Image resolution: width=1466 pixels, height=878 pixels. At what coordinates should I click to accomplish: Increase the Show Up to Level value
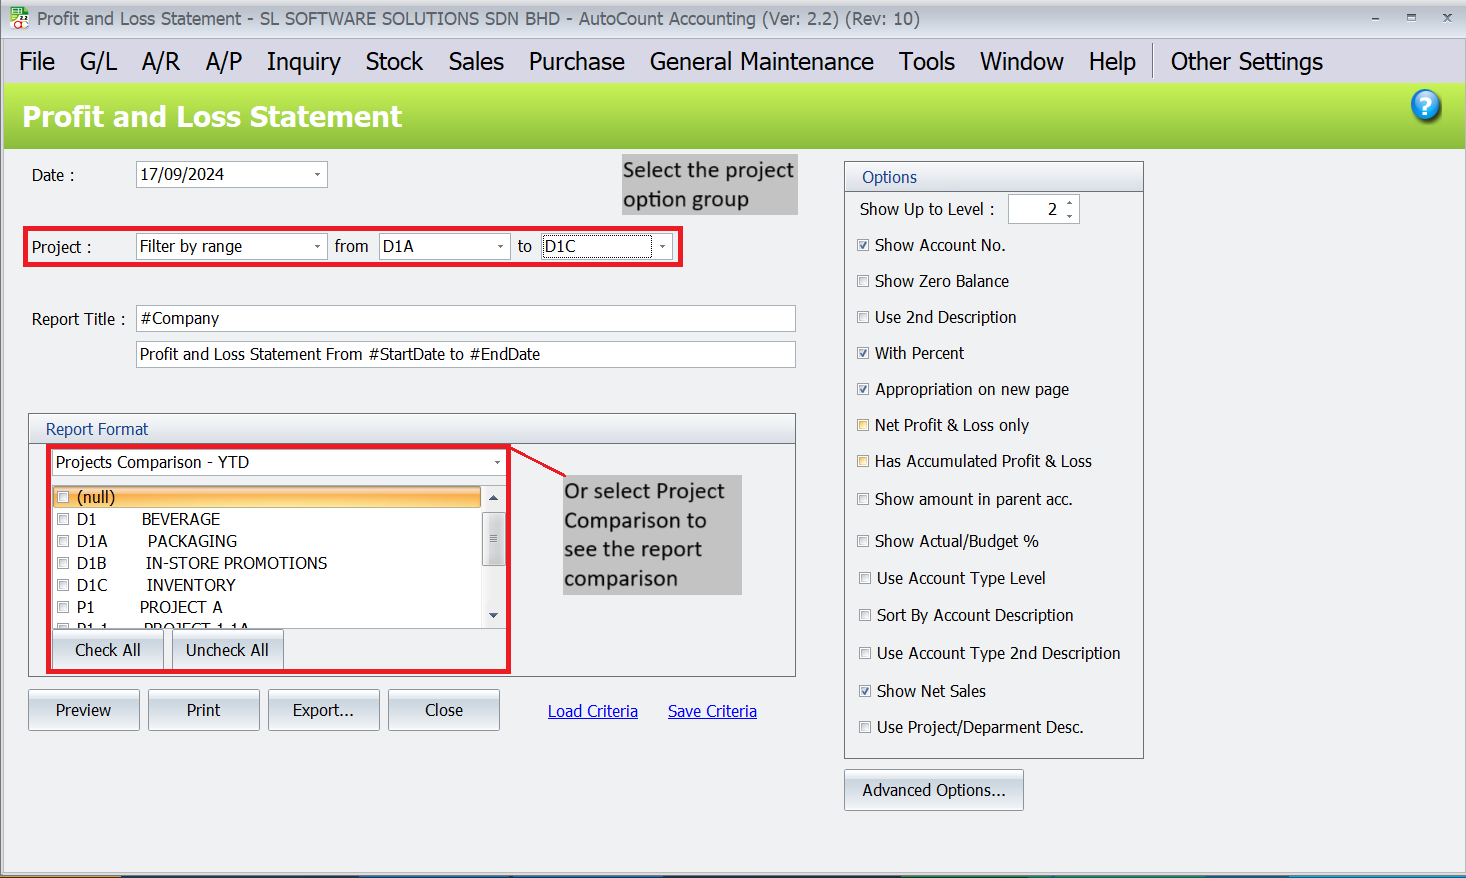pos(1069,203)
